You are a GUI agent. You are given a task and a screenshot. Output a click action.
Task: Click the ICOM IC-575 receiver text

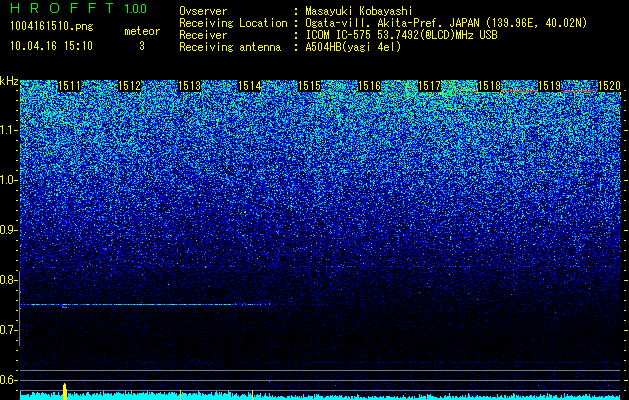pos(402,35)
